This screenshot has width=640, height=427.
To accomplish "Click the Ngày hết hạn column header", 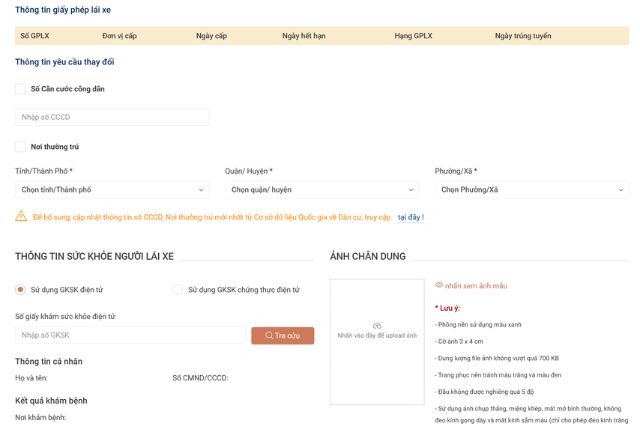I will coord(304,36).
